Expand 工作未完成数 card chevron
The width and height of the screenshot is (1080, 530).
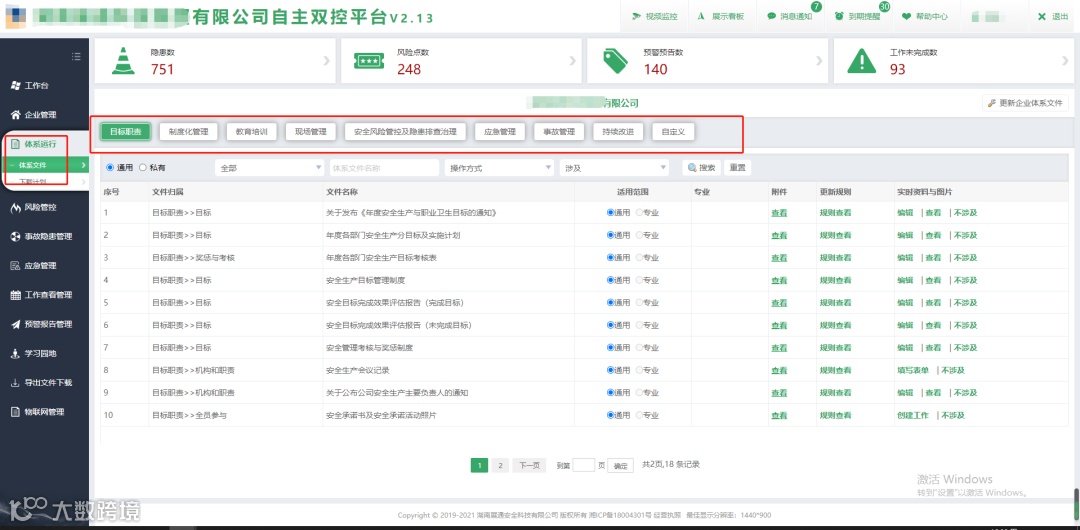(1066, 61)
